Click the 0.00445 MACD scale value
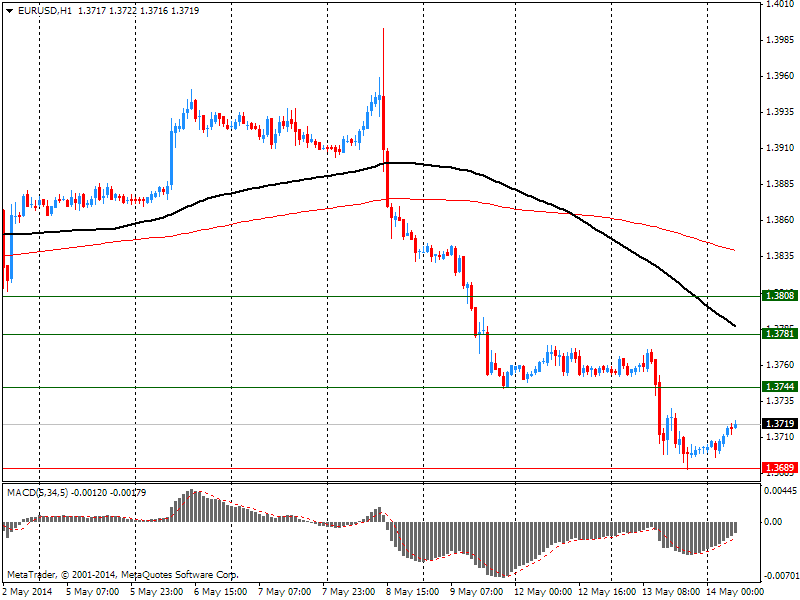 click(780, 491)
